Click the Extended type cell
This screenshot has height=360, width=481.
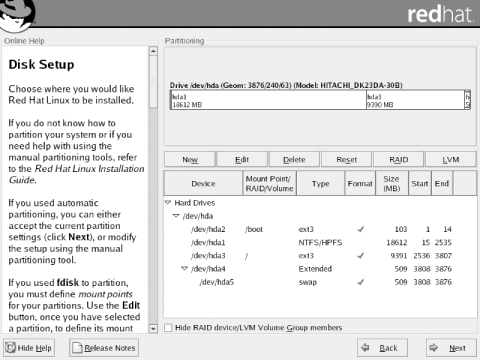(x=315, y=269)
